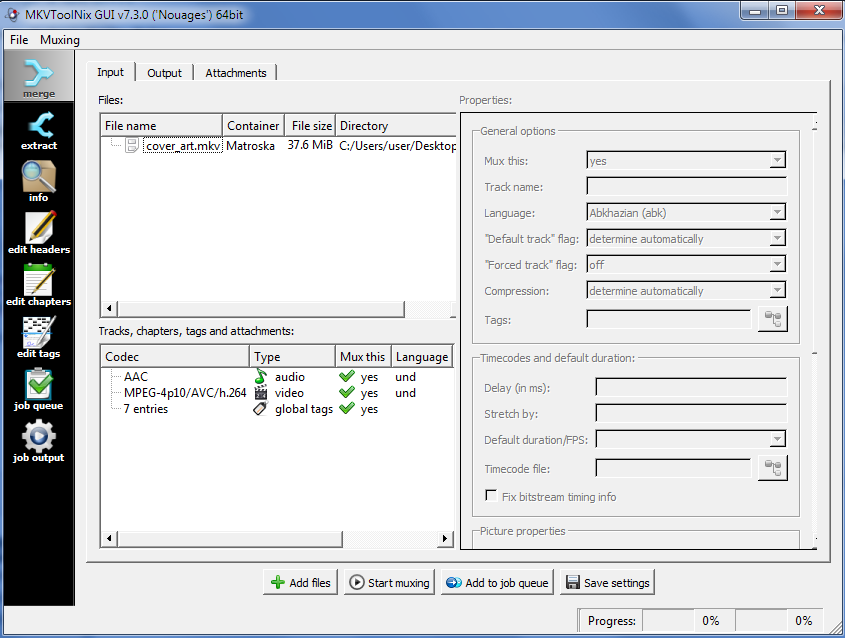
Task: Switch to the Input tab
Action: coord(110,72)
